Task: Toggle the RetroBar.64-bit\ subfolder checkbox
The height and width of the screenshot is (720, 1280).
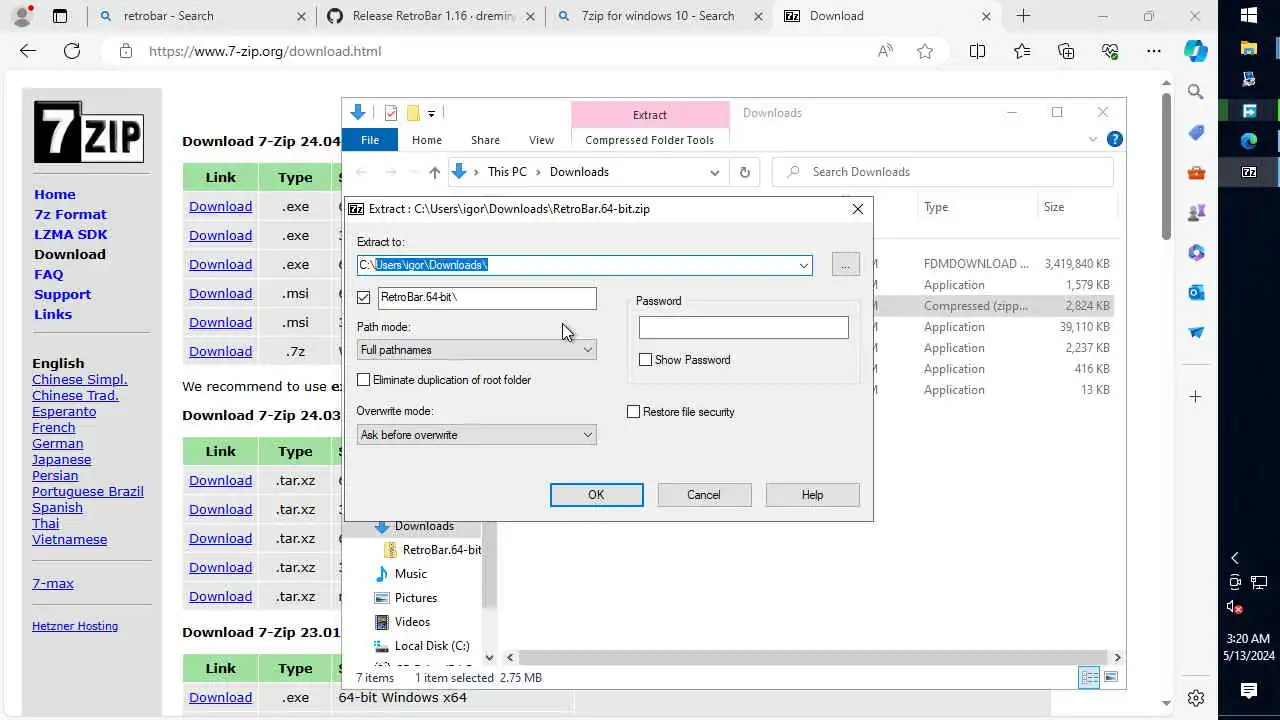Action: pos(364,297)
